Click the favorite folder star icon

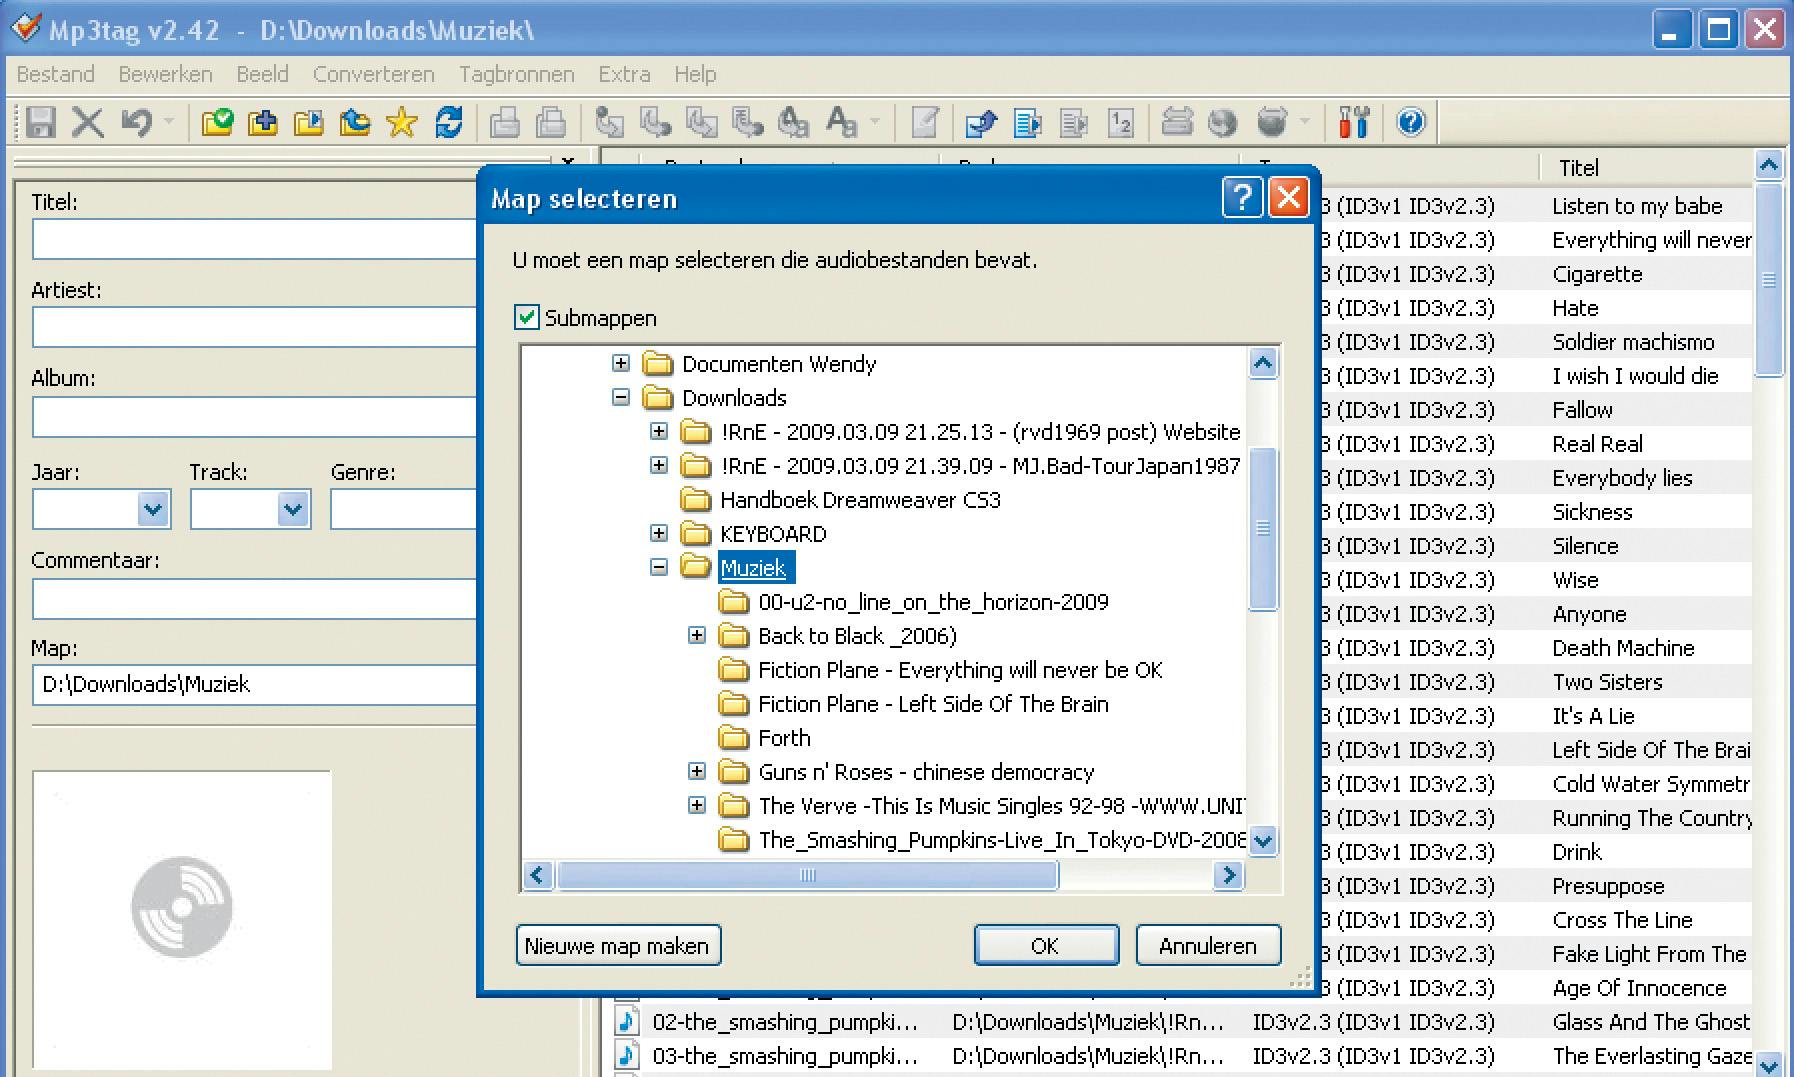(x=401, y=123)
